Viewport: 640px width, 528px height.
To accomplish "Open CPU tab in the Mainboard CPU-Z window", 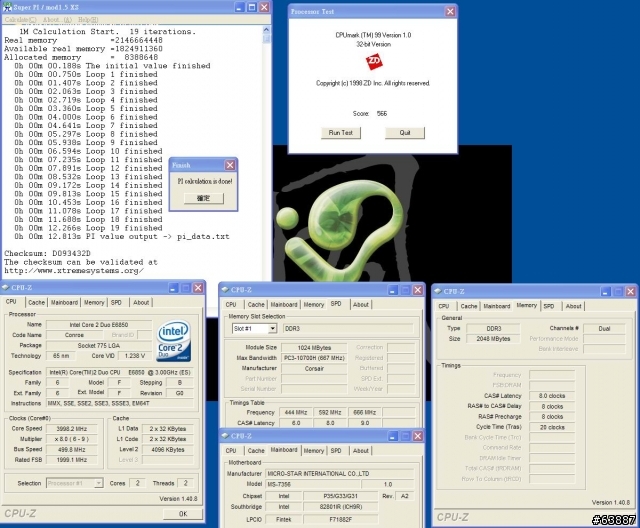I will (x=231, y=450).
